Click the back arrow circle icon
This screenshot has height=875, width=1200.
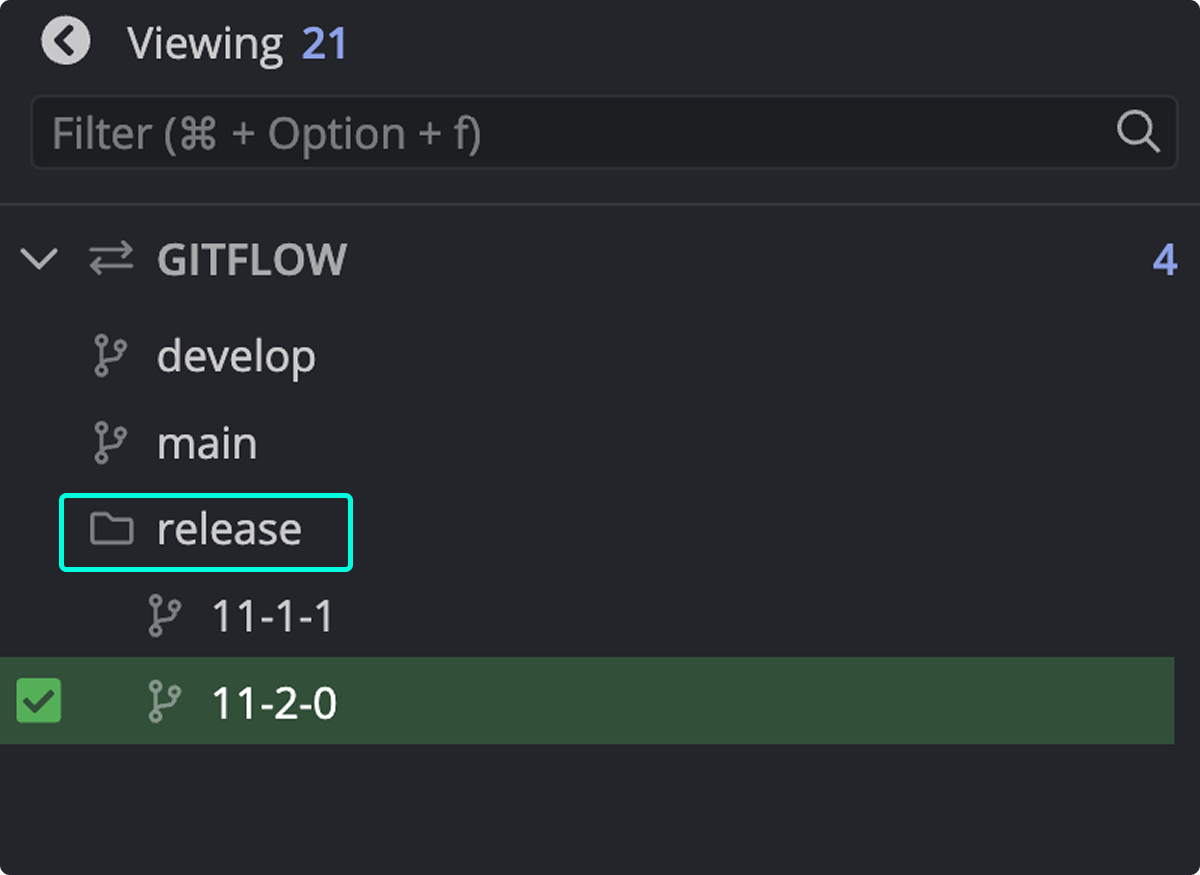[64, 41]
